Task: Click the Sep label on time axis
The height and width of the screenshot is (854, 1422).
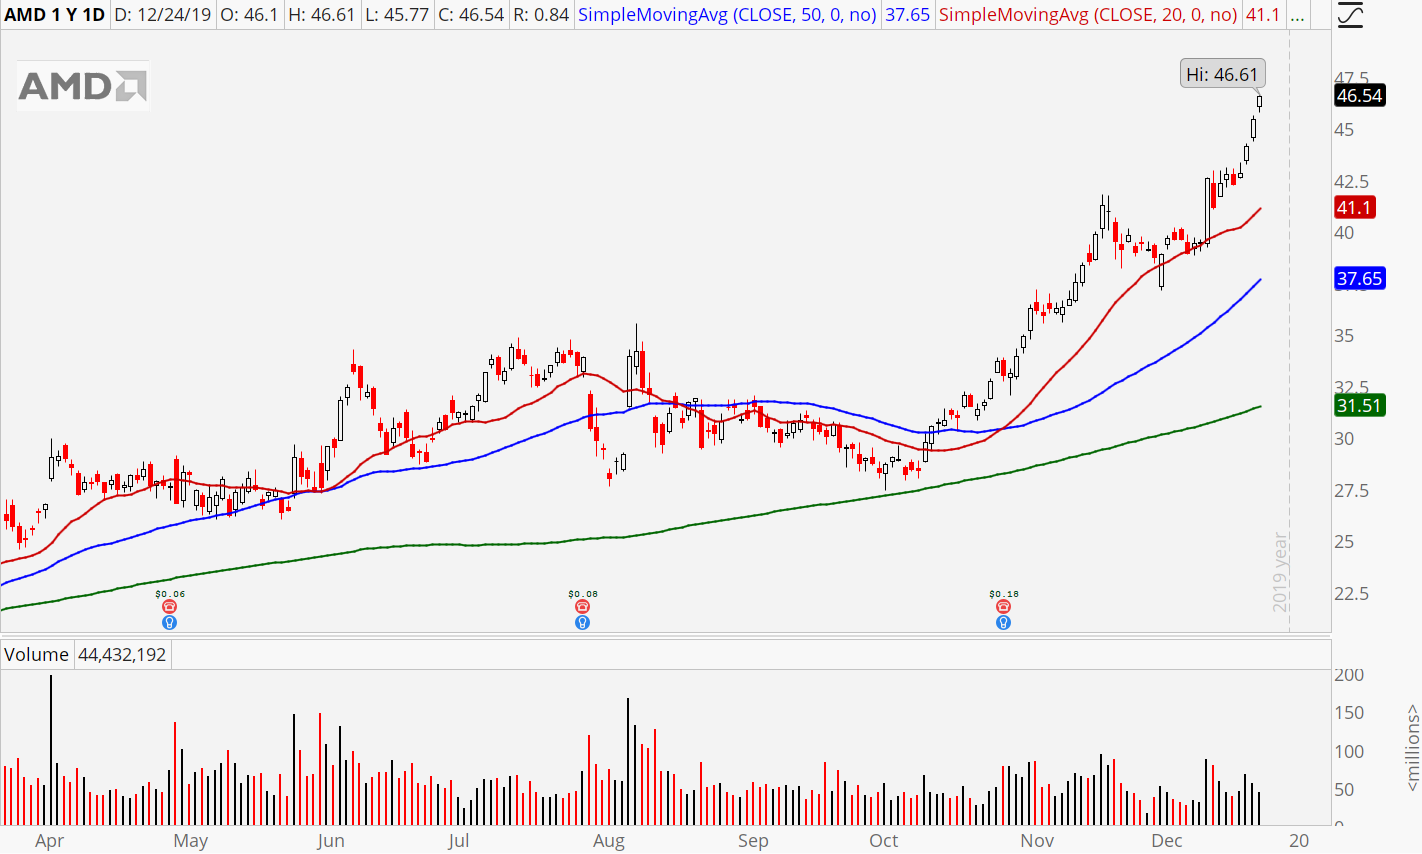Action: (753, 841)
